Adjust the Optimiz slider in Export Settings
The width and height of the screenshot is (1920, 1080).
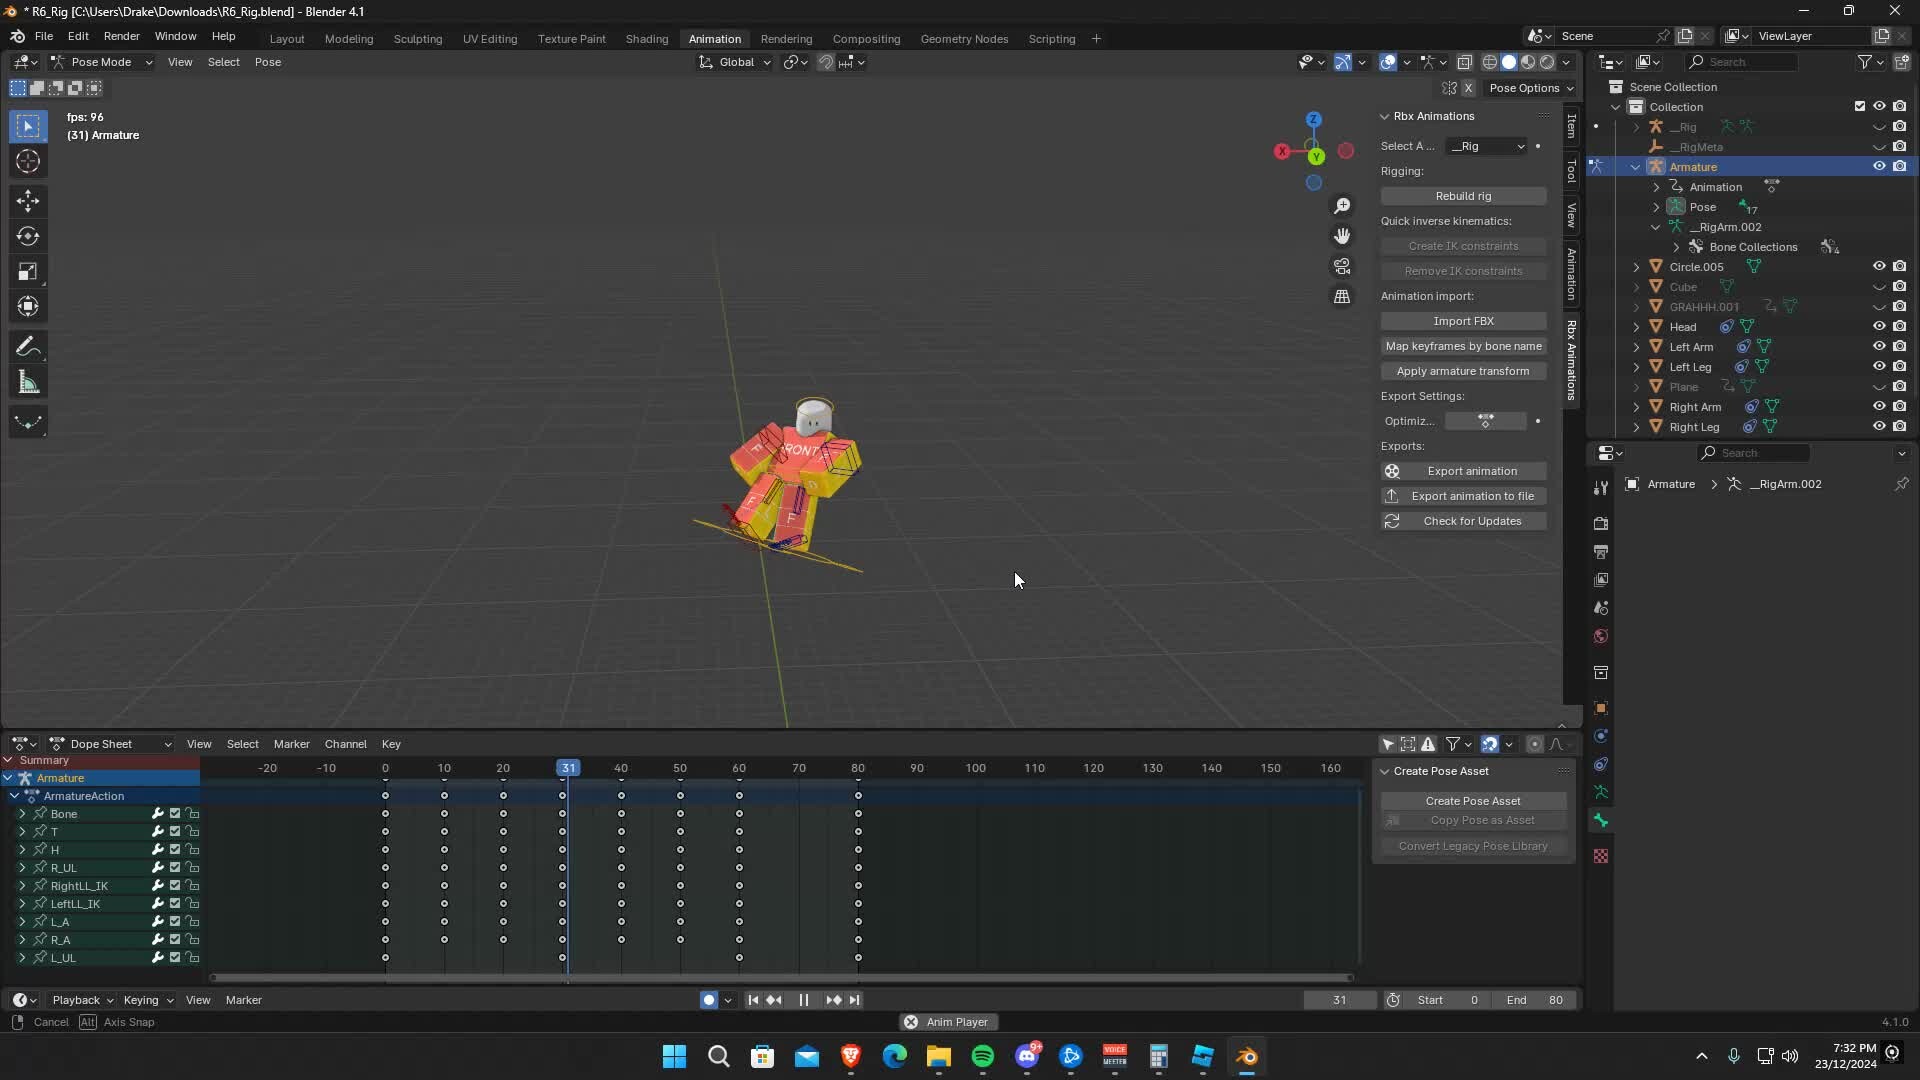coord(1486,421)
